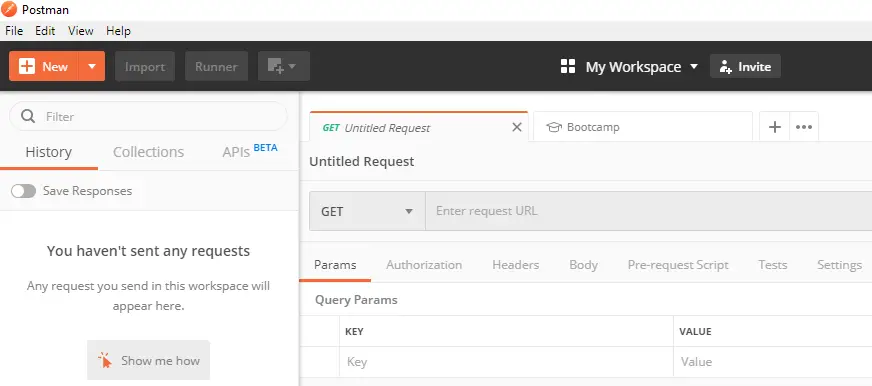Open the APIs BETA tab
Screen dimensions: 872x386
click(250, 151)
